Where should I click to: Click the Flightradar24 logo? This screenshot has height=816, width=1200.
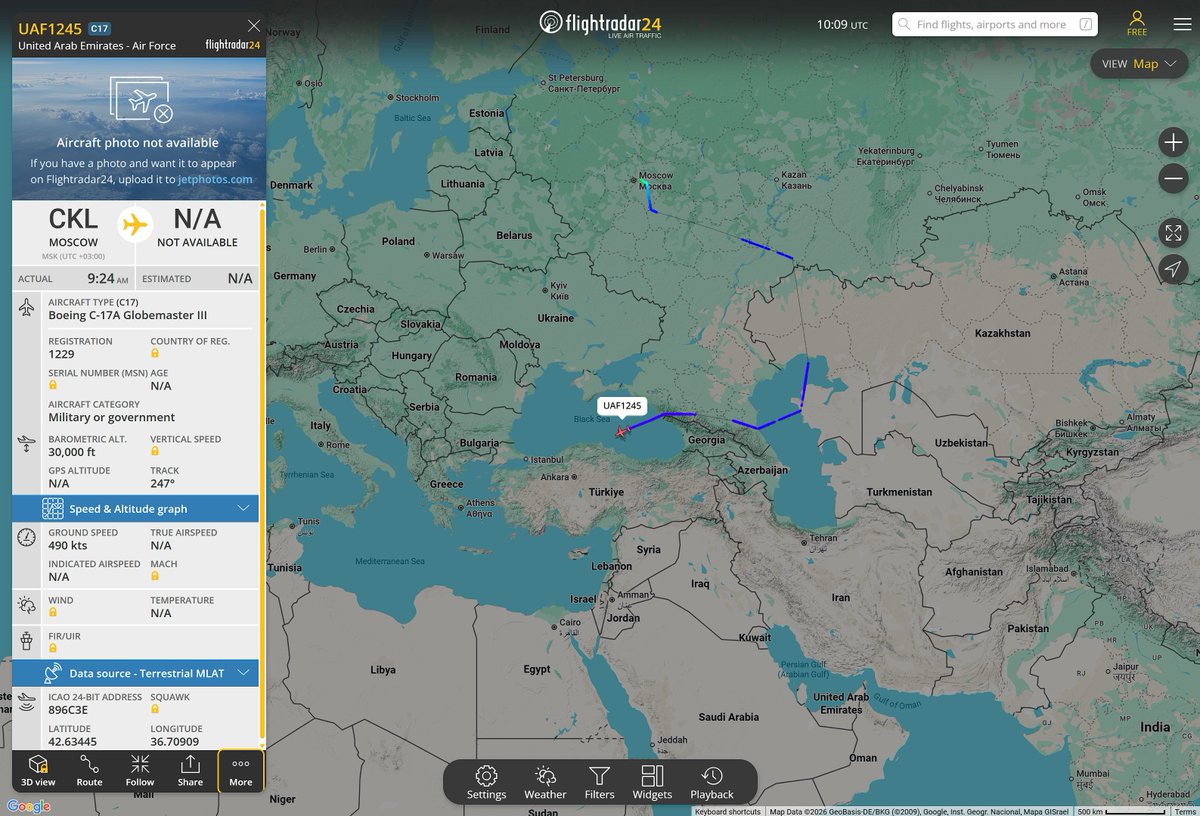point(600,23)
